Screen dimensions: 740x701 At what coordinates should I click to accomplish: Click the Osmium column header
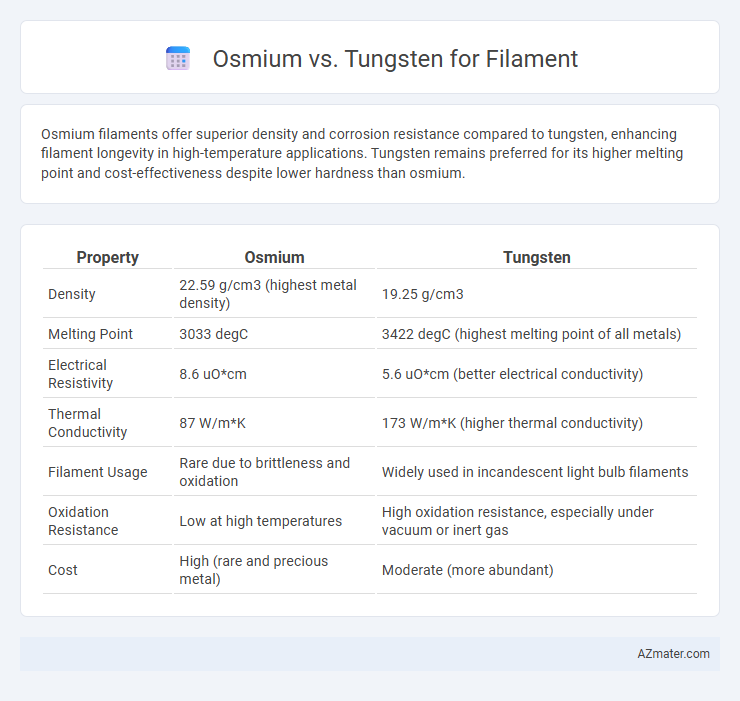coord(274,257)
